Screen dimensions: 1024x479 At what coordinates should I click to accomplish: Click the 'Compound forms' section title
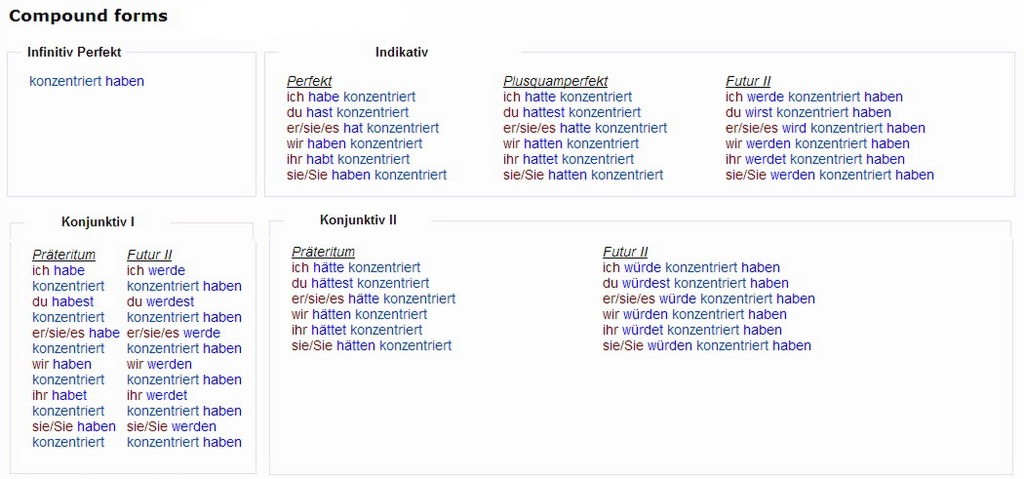88,16
